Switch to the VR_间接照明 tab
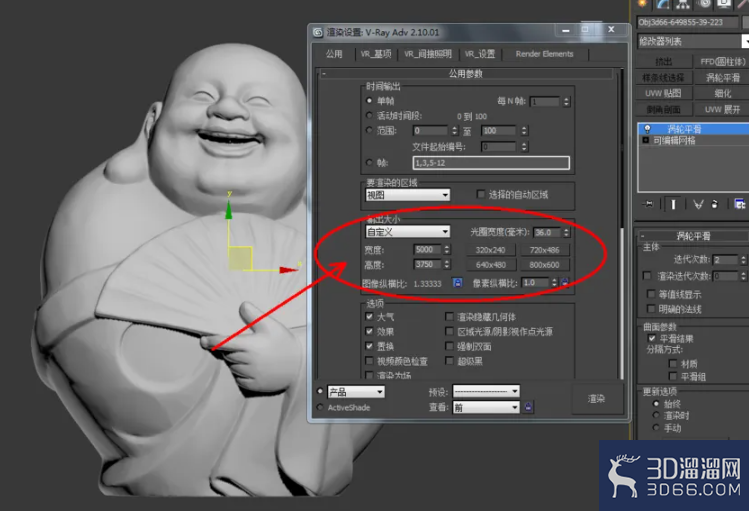 (x=428, y=54)
